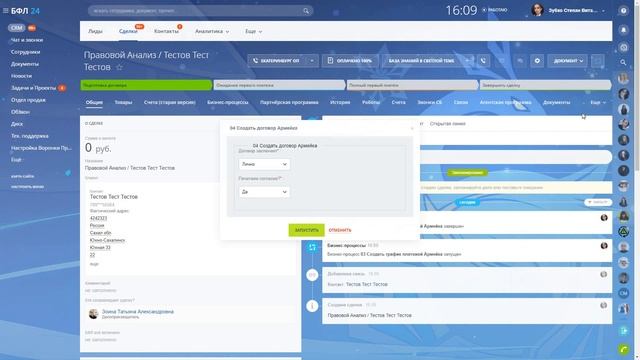This screenshot has height=360, width=640.
Task: Click the info icon beside deal creation entry
Action: pyautogui.click(x=312, y=305)
